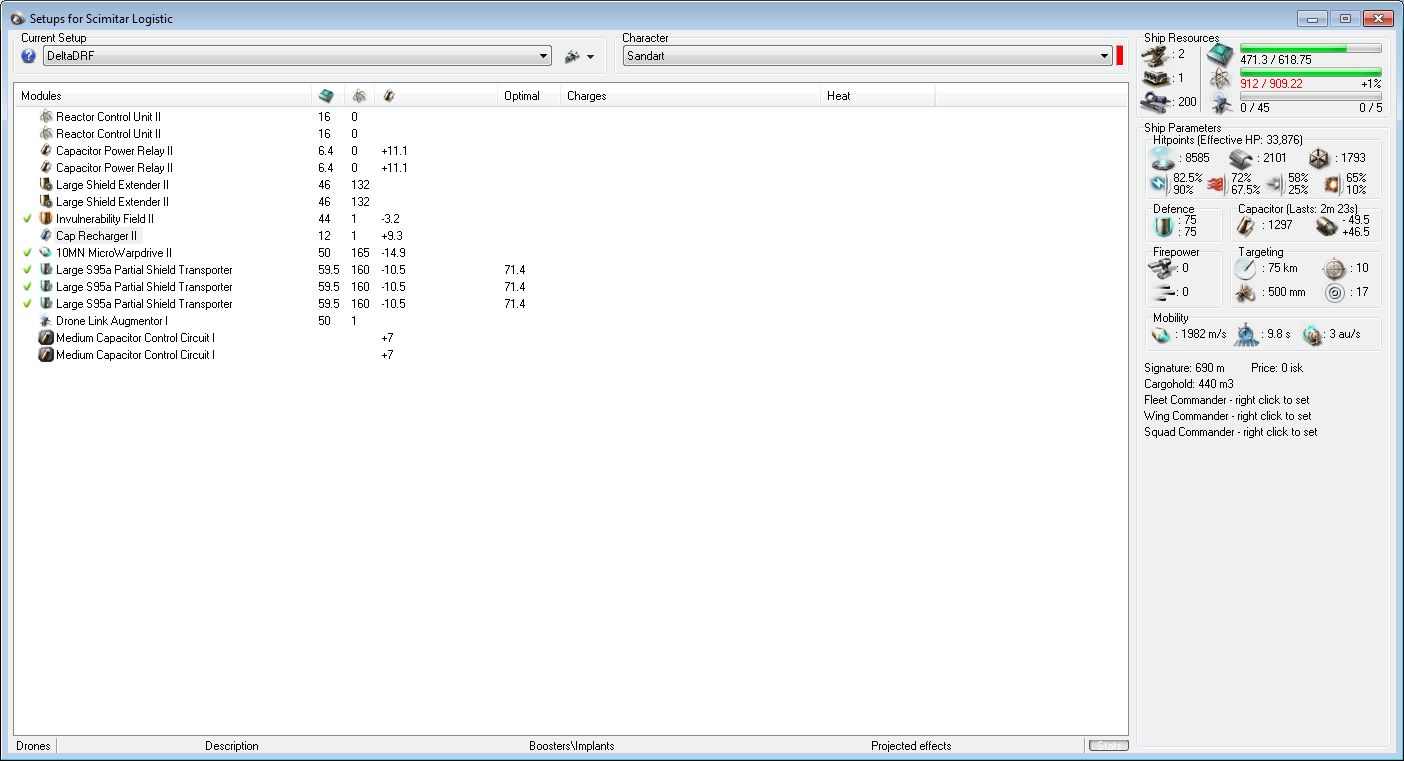Click the EM resistance icon showing 82.5%
This screenshot has height=761, width=1404.
click(x=1160, y=184)
